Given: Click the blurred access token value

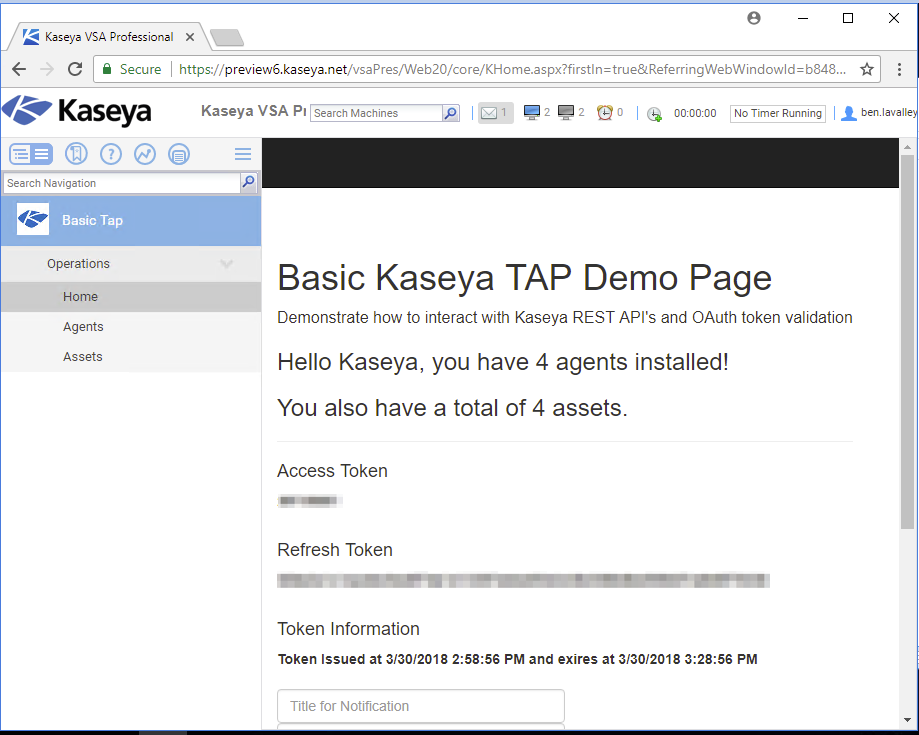Looking at the screenshot, I should 309,501.
